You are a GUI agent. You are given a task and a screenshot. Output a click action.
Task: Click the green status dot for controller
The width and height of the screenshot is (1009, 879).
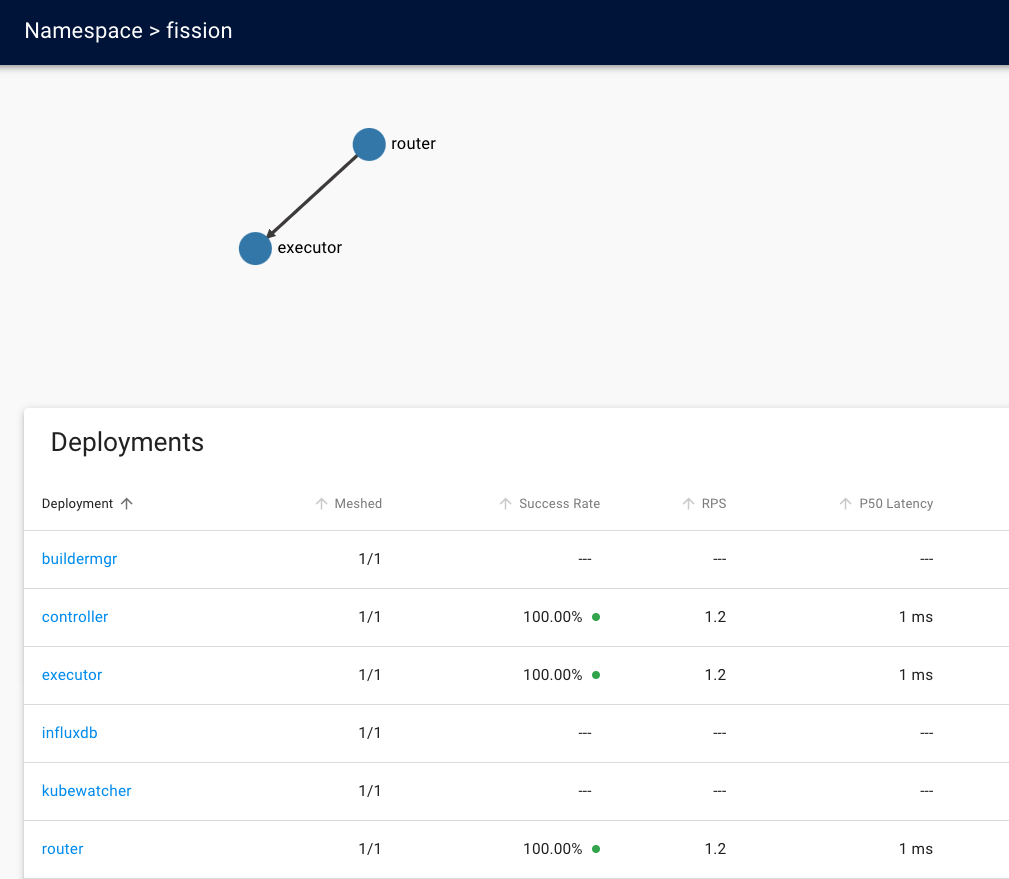coord(596,617)
